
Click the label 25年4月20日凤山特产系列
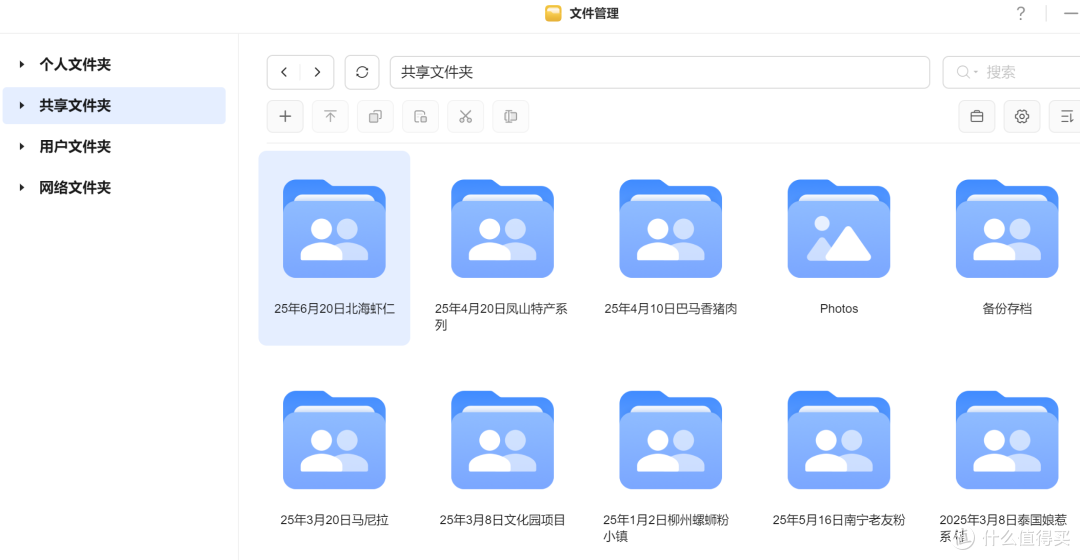[502, 317]
